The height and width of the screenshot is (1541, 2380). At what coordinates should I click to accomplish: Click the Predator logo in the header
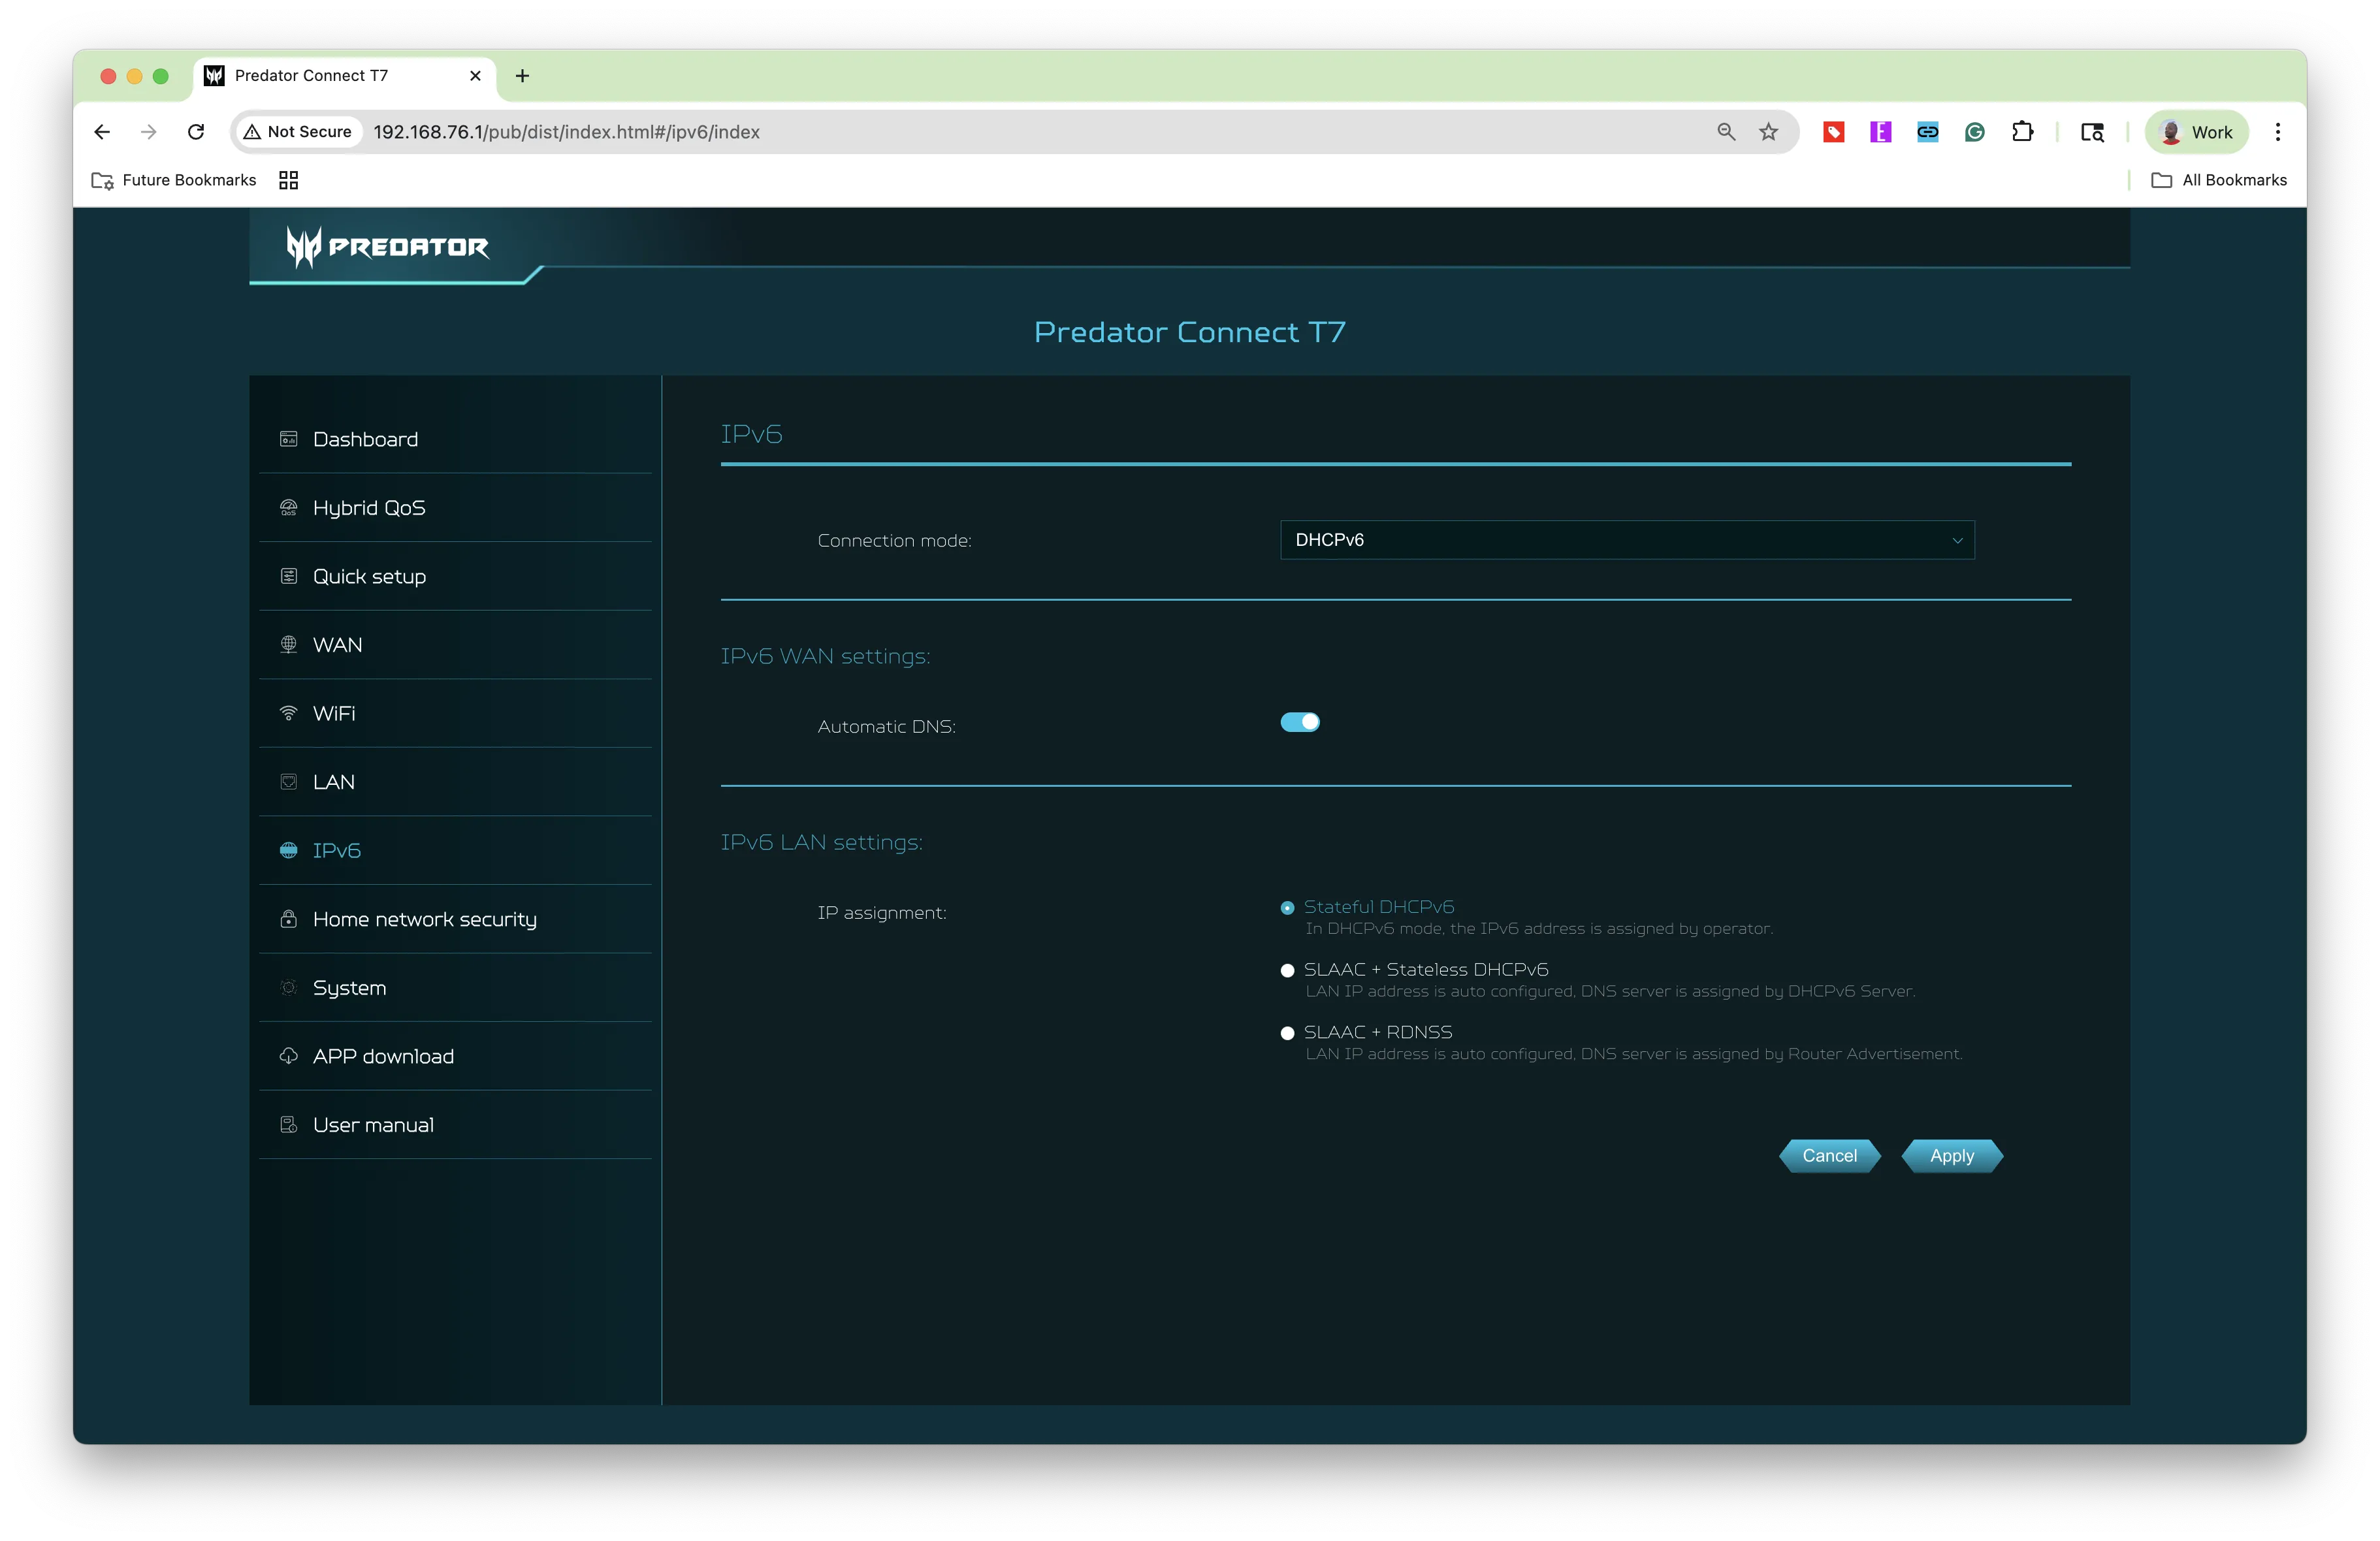click(x=387, y=246)
